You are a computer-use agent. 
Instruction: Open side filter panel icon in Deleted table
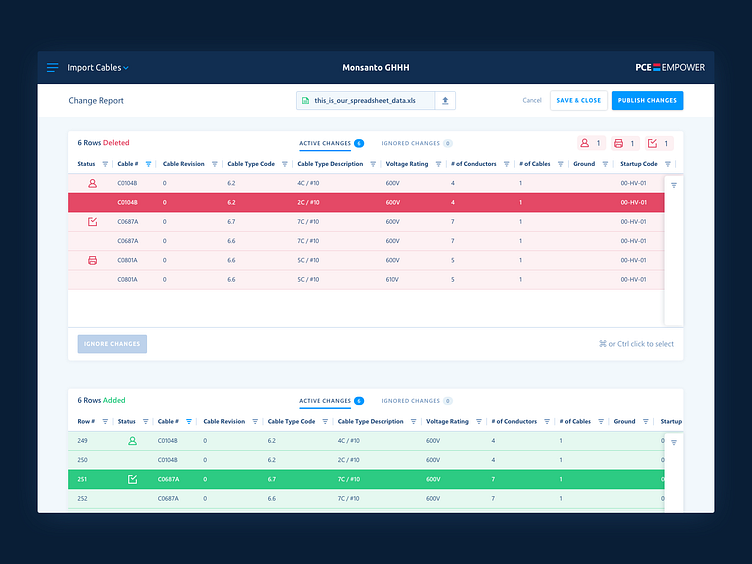click(673, 185)
